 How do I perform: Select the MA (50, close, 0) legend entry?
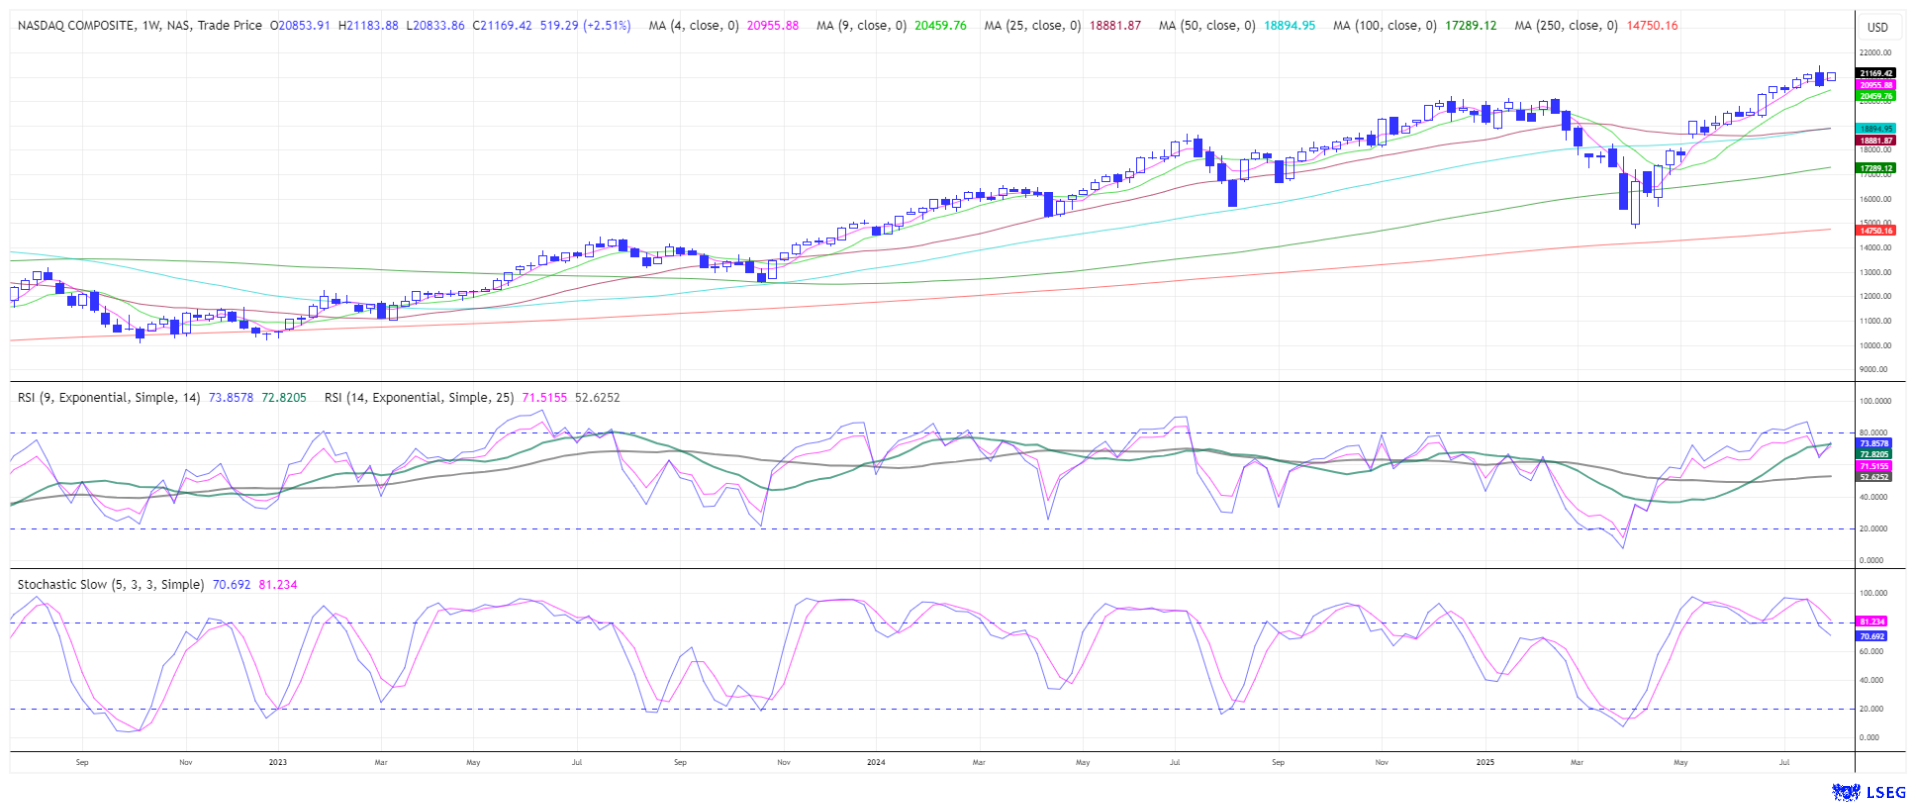[1206, 26]
